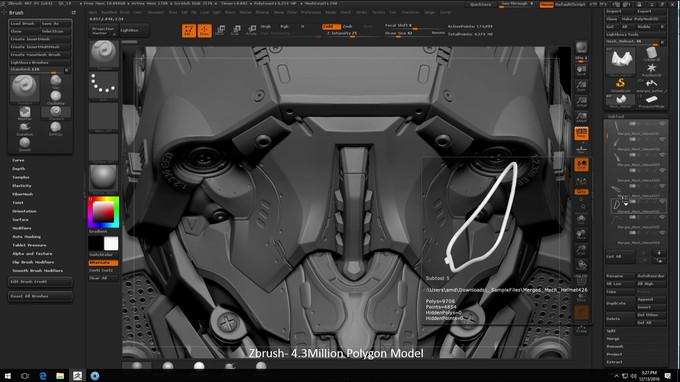Image resolution: width=680 pixels, height=382 pixels.
Task: Pick a color in the color picker
Action: 103,212
